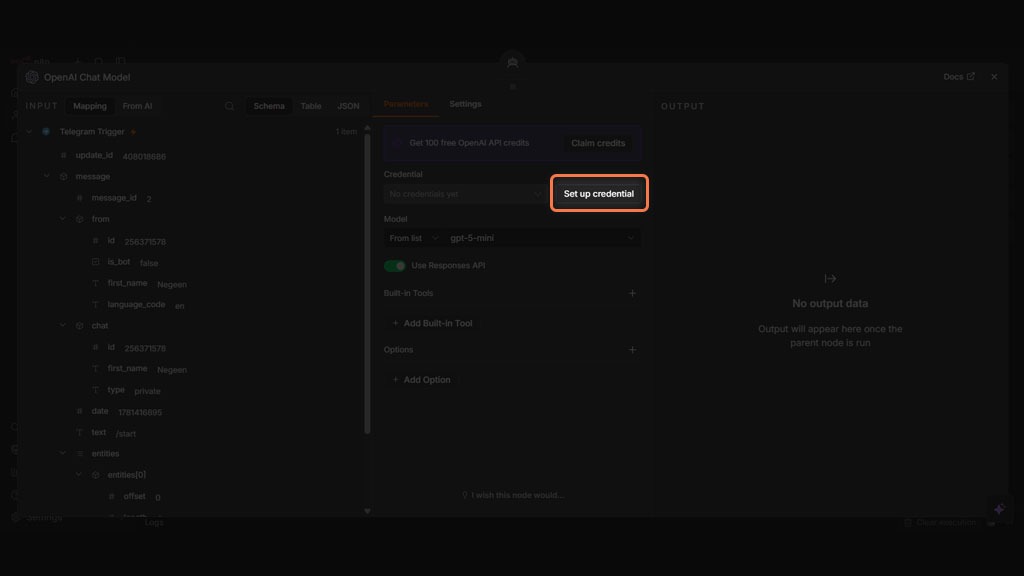Screen dimensions: 1024x576
Task: Collapse the chat object
Action: pos(63,325)
